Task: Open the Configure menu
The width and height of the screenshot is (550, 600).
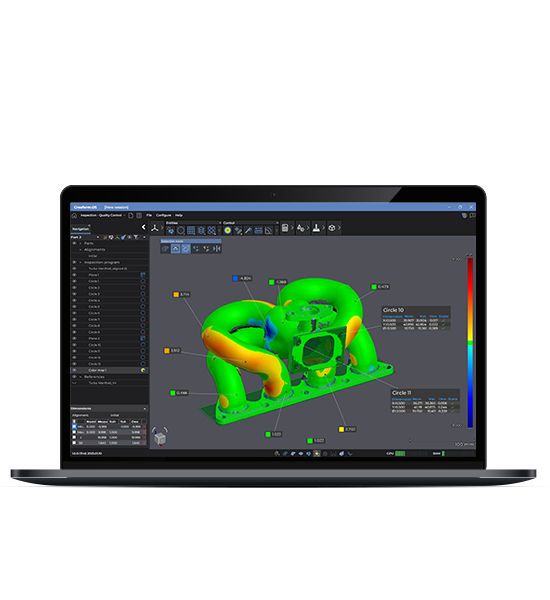Action: [x=163, y=215]
